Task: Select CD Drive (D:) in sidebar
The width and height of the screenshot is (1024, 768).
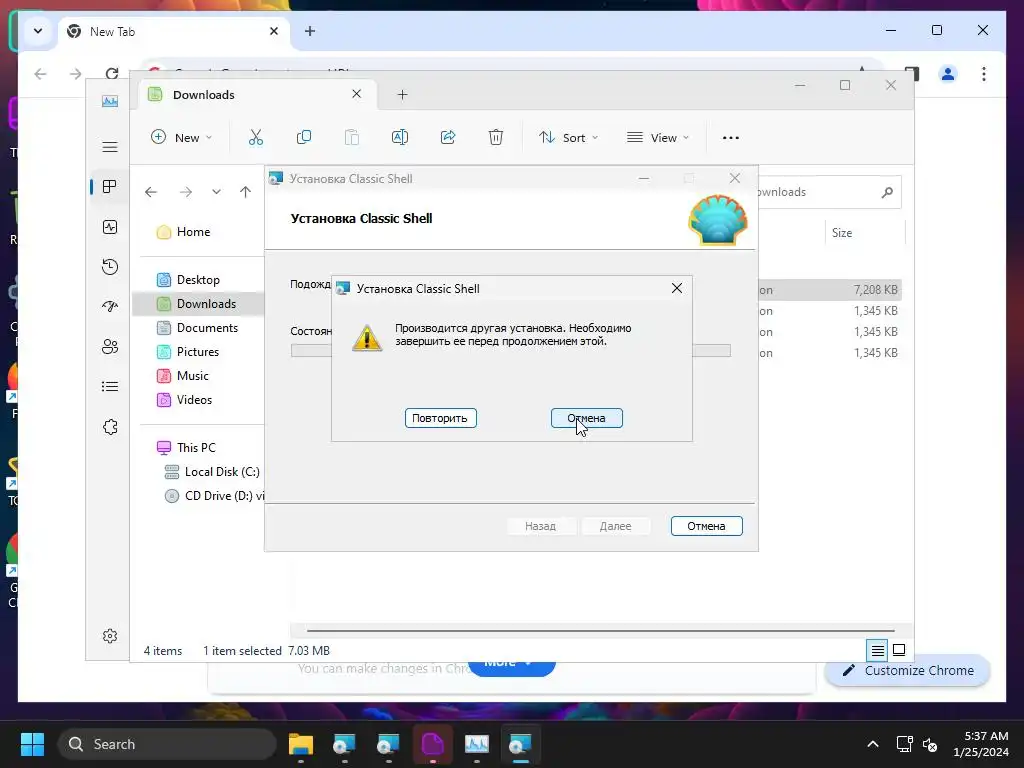Action: [214, 496]
